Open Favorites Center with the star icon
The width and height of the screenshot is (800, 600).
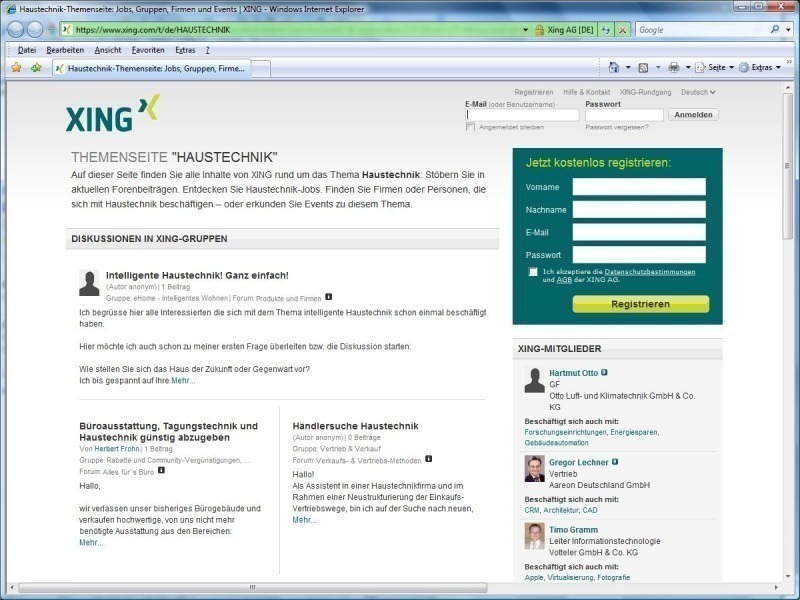(16, 67)
